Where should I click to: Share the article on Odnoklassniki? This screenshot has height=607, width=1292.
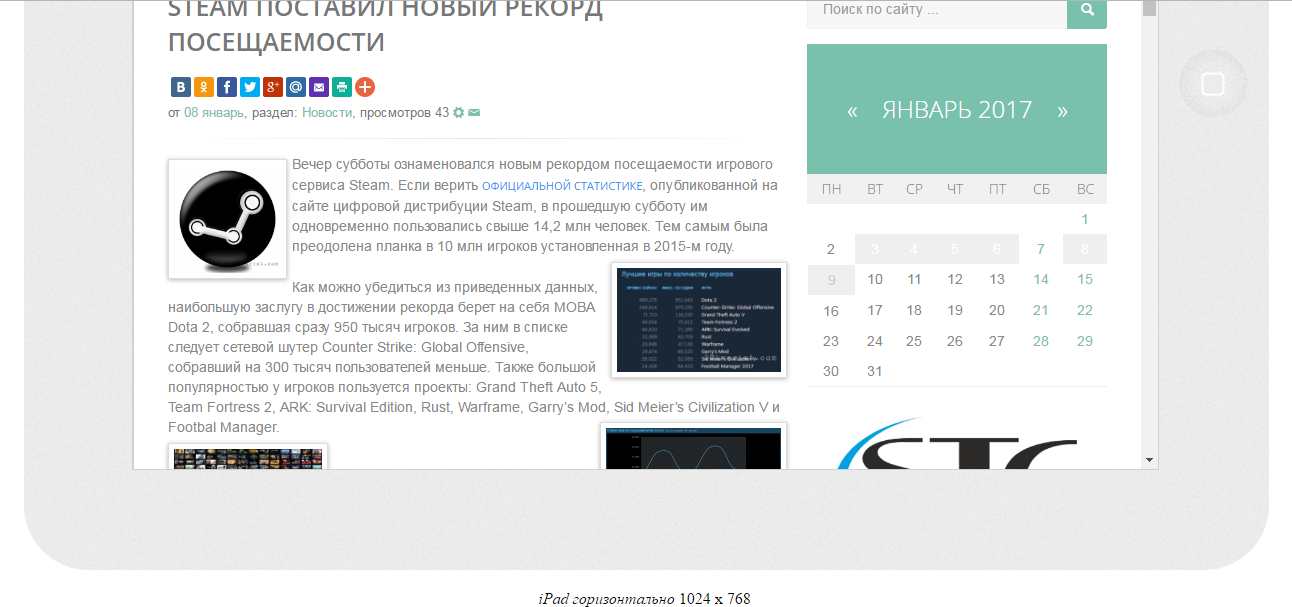coord(204,87)
